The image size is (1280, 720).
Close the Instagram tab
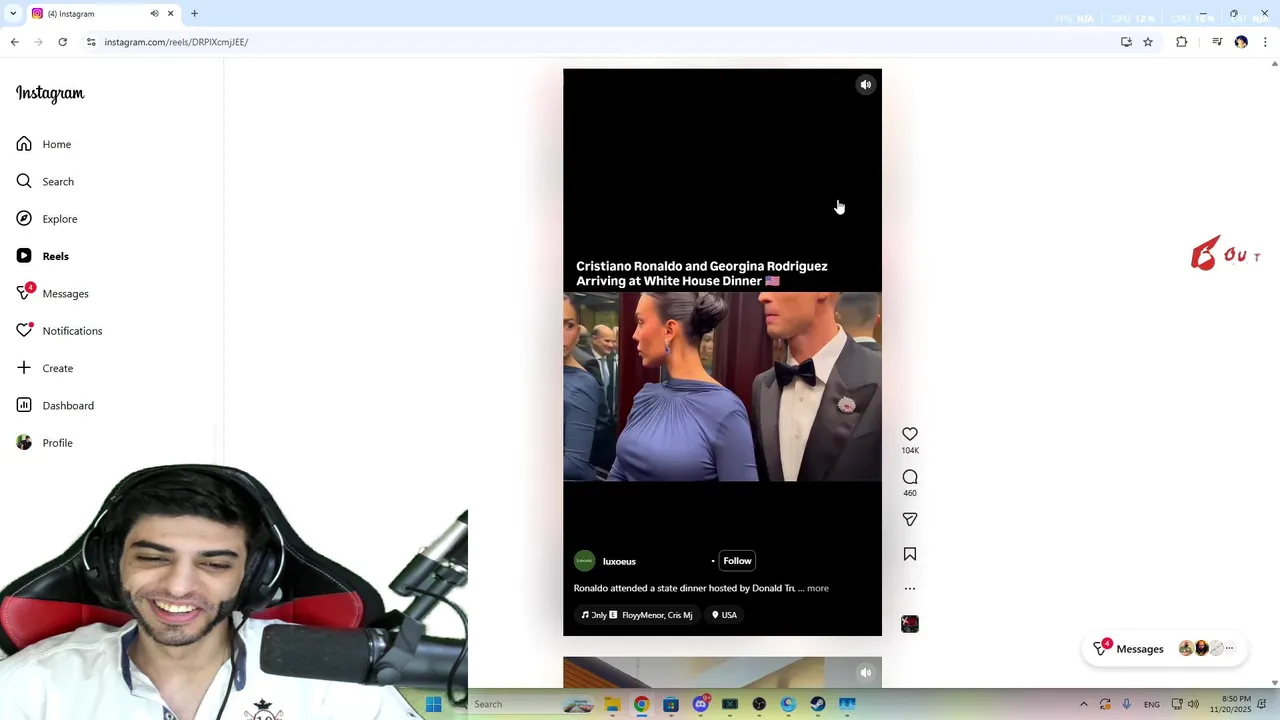click(170, 14)
